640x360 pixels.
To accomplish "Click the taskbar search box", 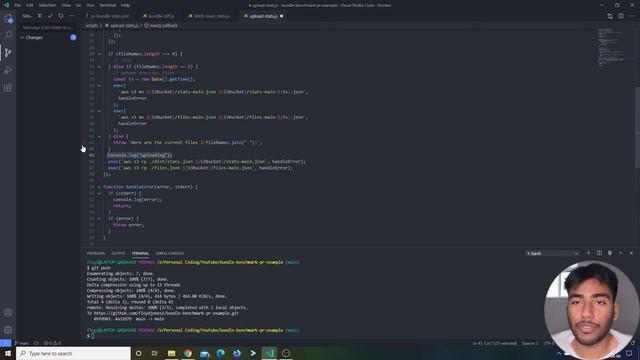I will point(73,353).
